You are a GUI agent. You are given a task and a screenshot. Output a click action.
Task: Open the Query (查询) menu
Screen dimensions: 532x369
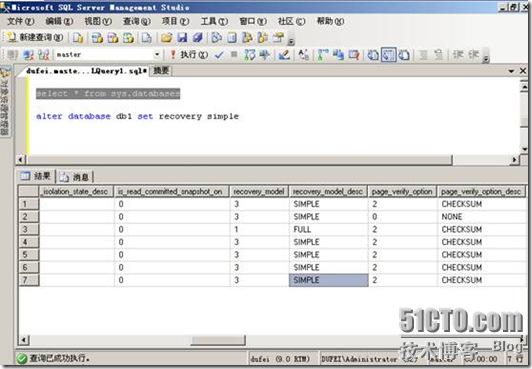click(x=137, y=21)
